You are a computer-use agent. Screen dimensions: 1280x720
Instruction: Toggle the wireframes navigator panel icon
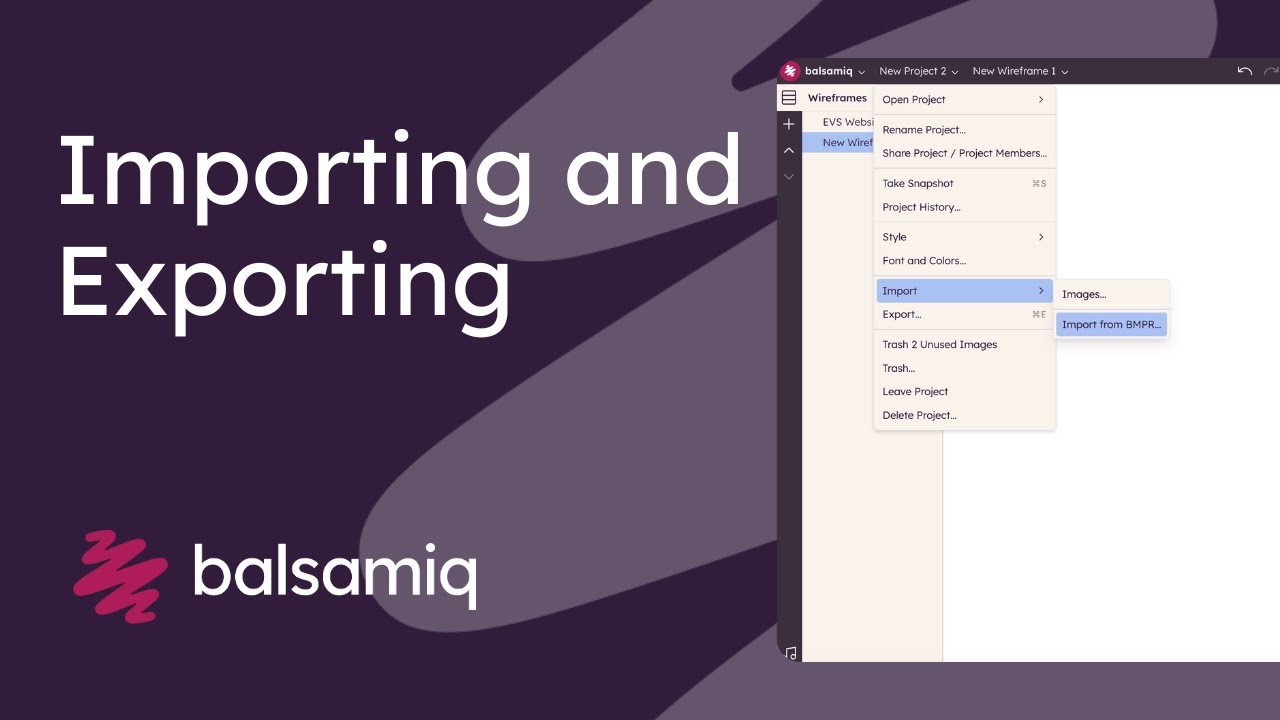point(789,98)
